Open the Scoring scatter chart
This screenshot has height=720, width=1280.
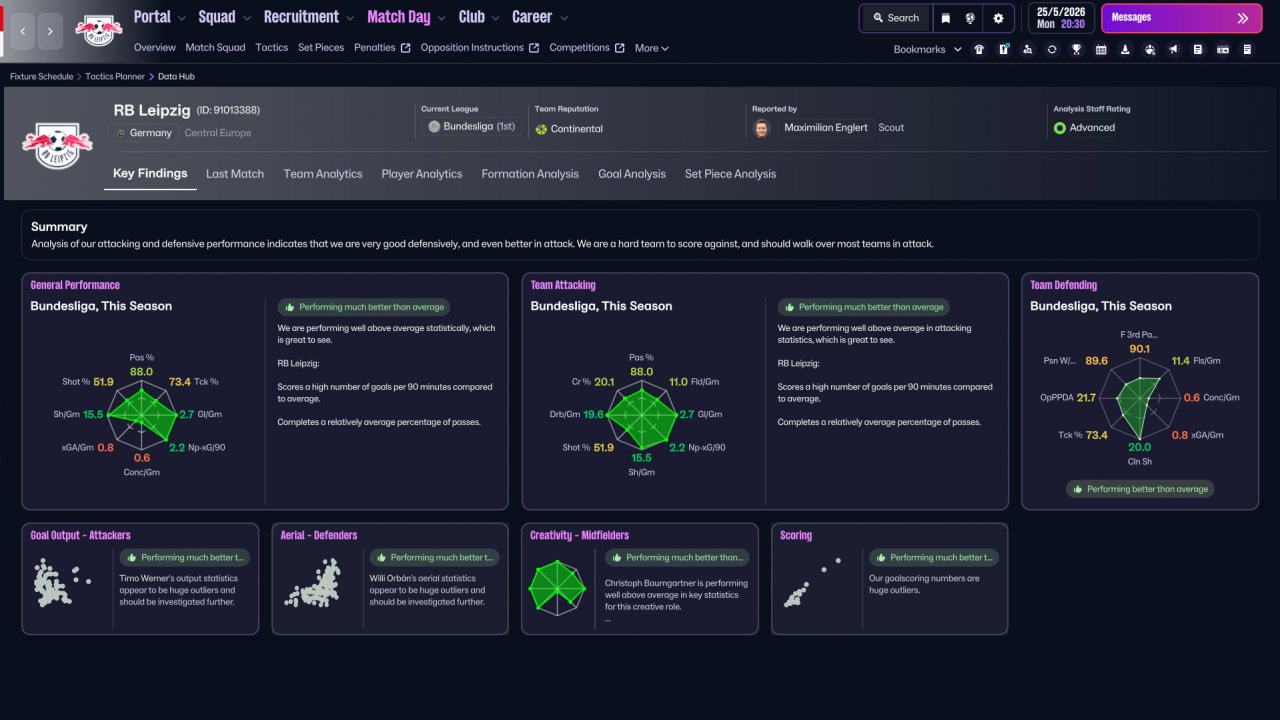click(812, 583)
